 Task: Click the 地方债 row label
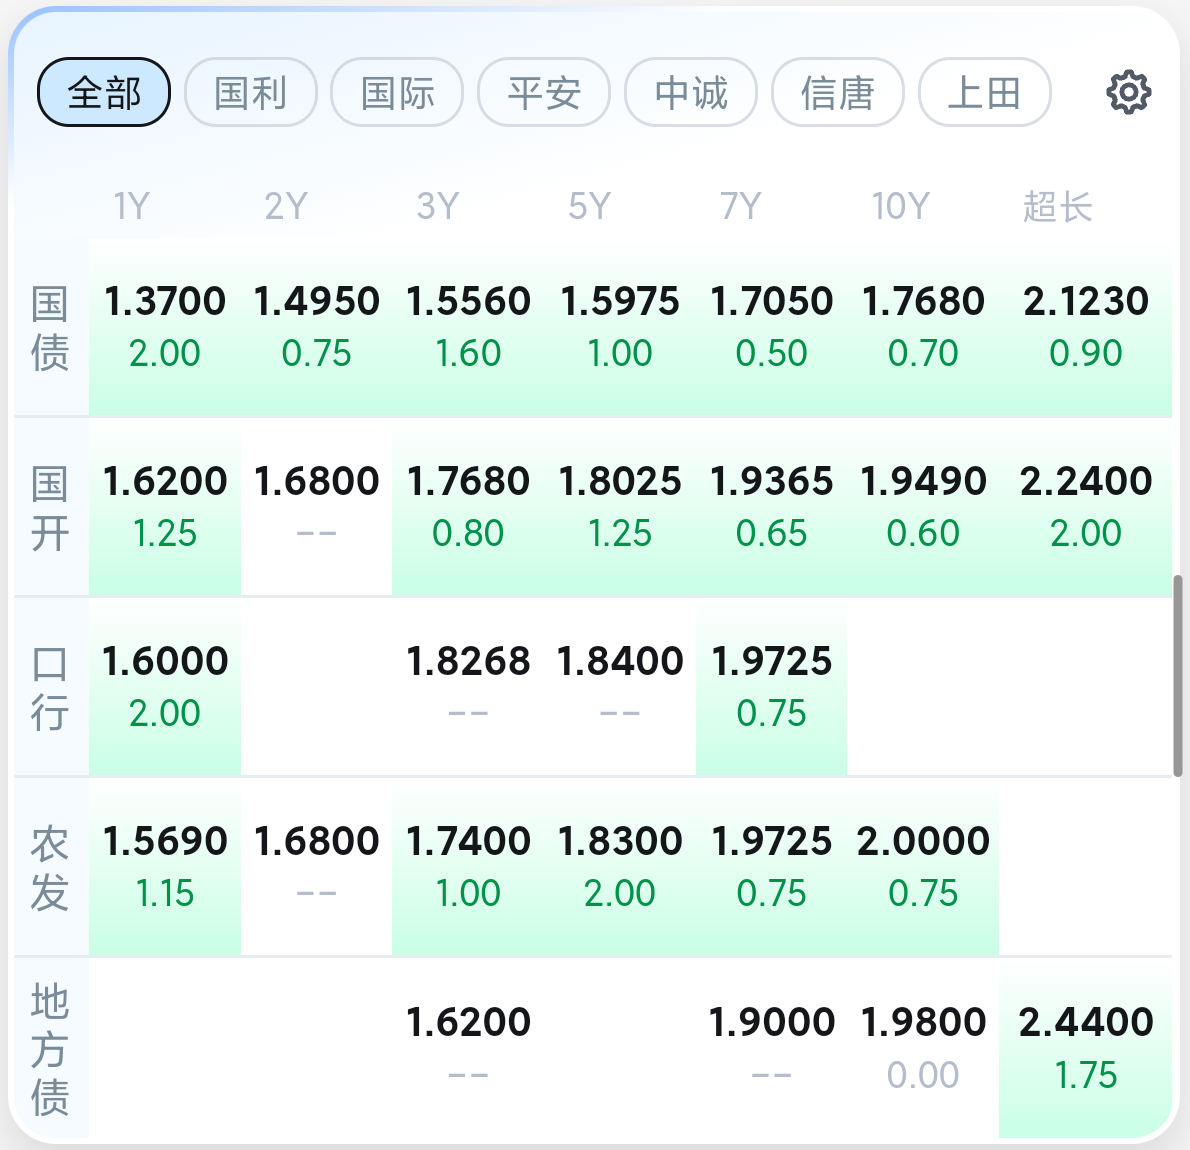click(x=50, y=1048)
